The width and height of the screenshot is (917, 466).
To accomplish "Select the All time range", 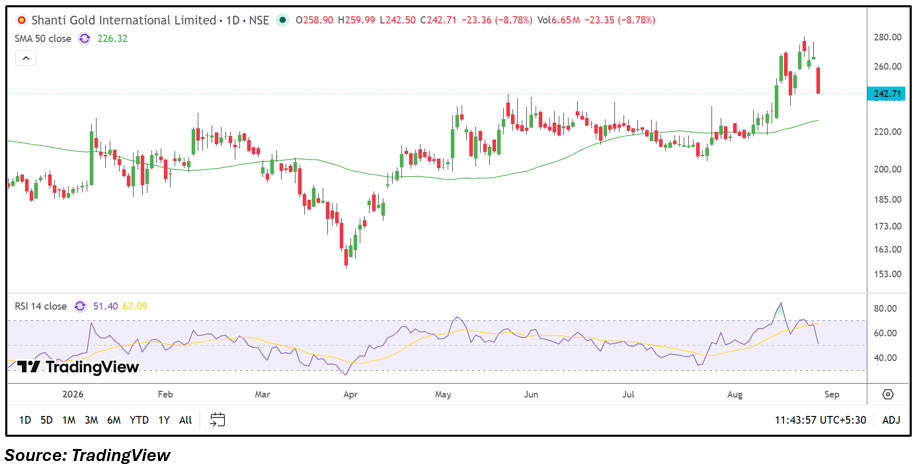I will point(185,420).
